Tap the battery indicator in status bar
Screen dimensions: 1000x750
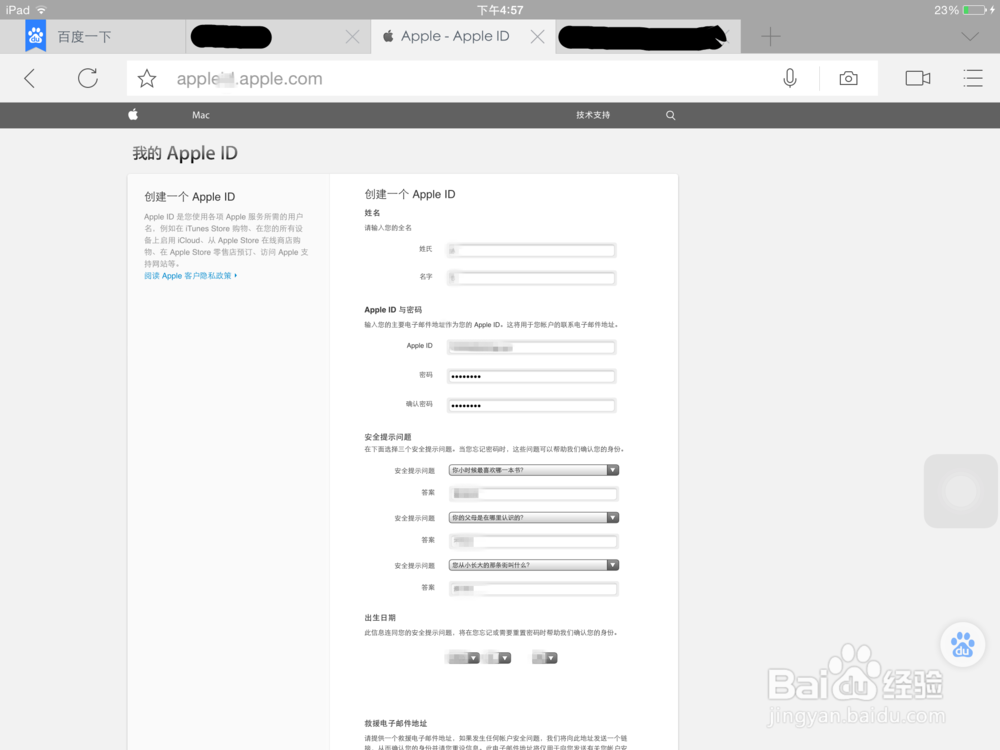[x=974, y=10]
